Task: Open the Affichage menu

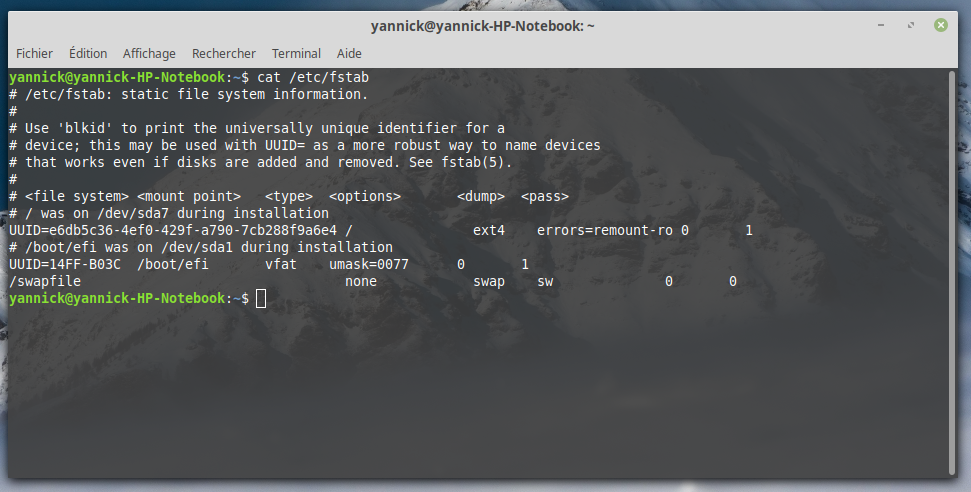Action: (x=149, y=53)
